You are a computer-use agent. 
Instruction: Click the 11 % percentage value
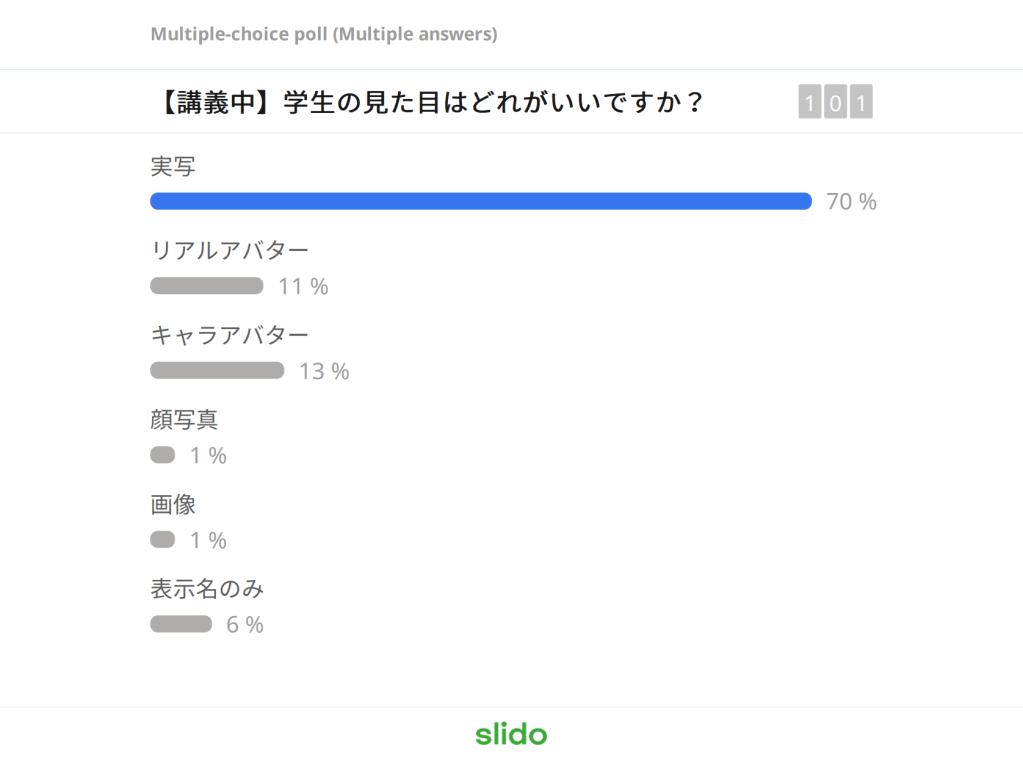(303, 287)
